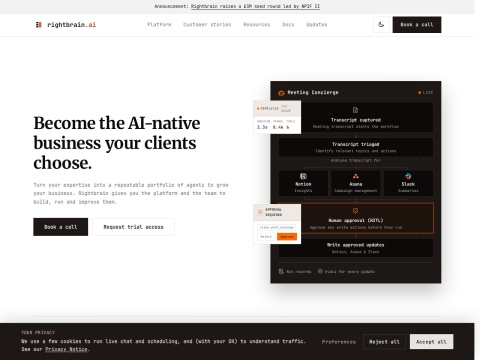Screen dimensions: 480x360
Task: Click the rightbrain.ai logo icon
Action: [x=39, y=25]
